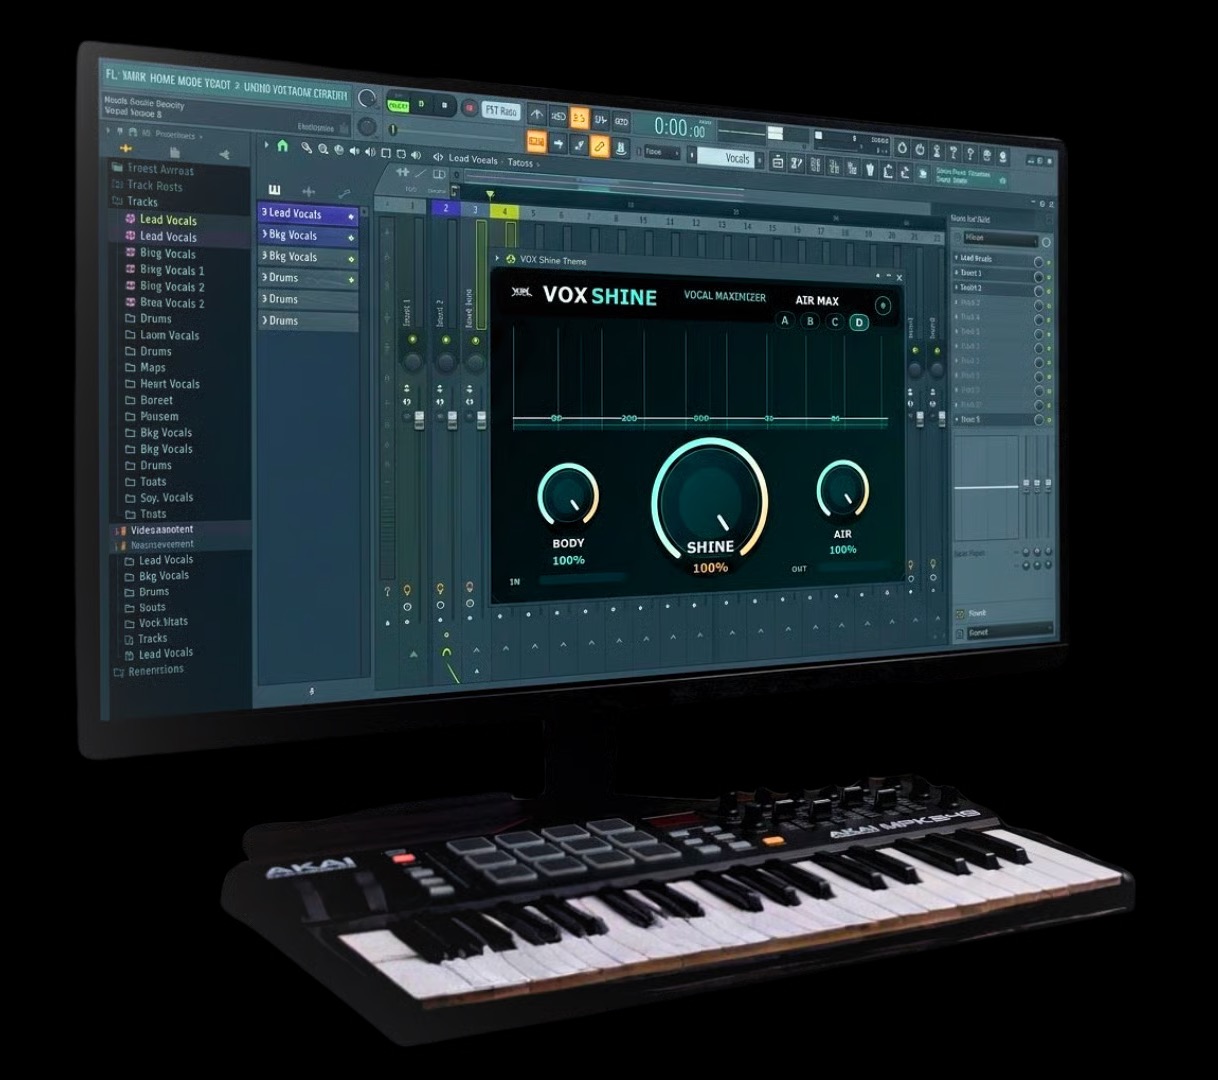Image resolution: width=1218 pixels, height=1080 pixels.
Task: Select Laom Vocals in the browser
Action: (169, 335)
